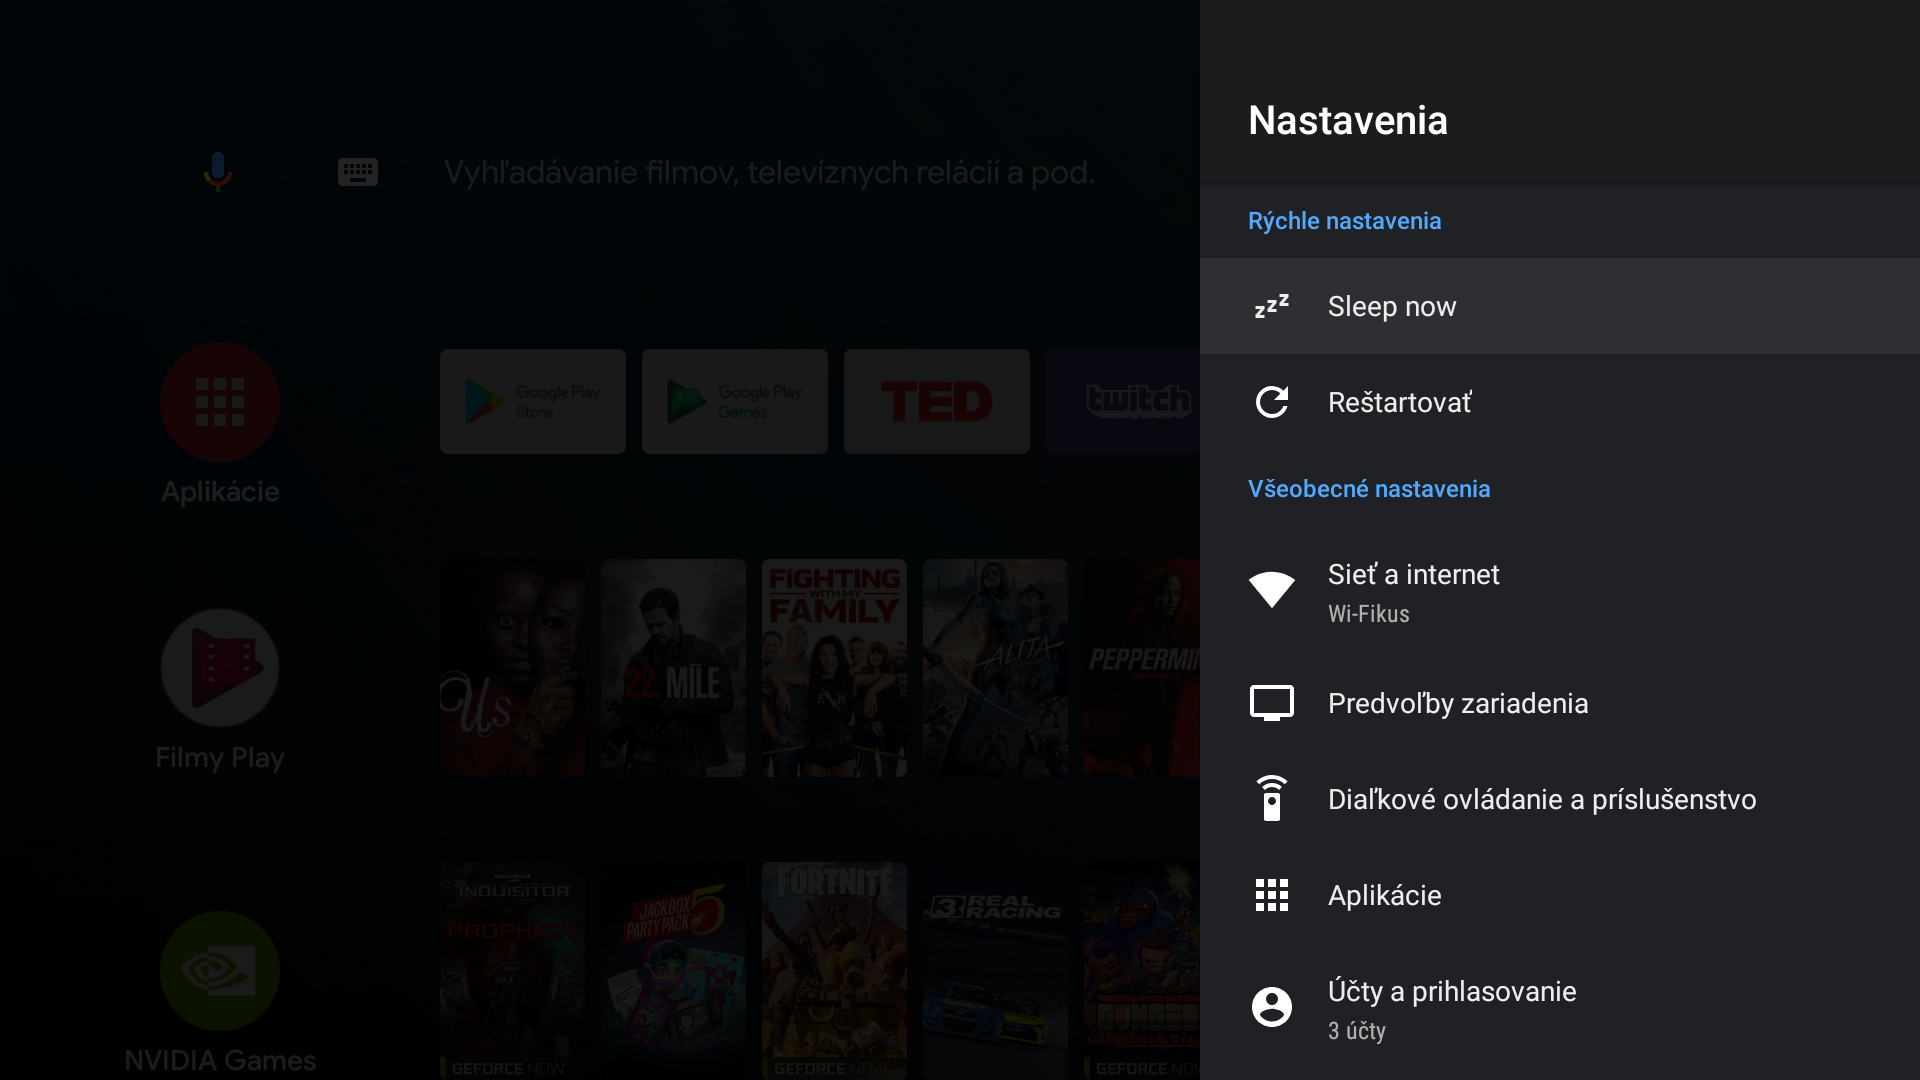This screenshot has height=1080, width=1920.
Task: Select the Fortnite game cover
Action: tap(835, 970)
